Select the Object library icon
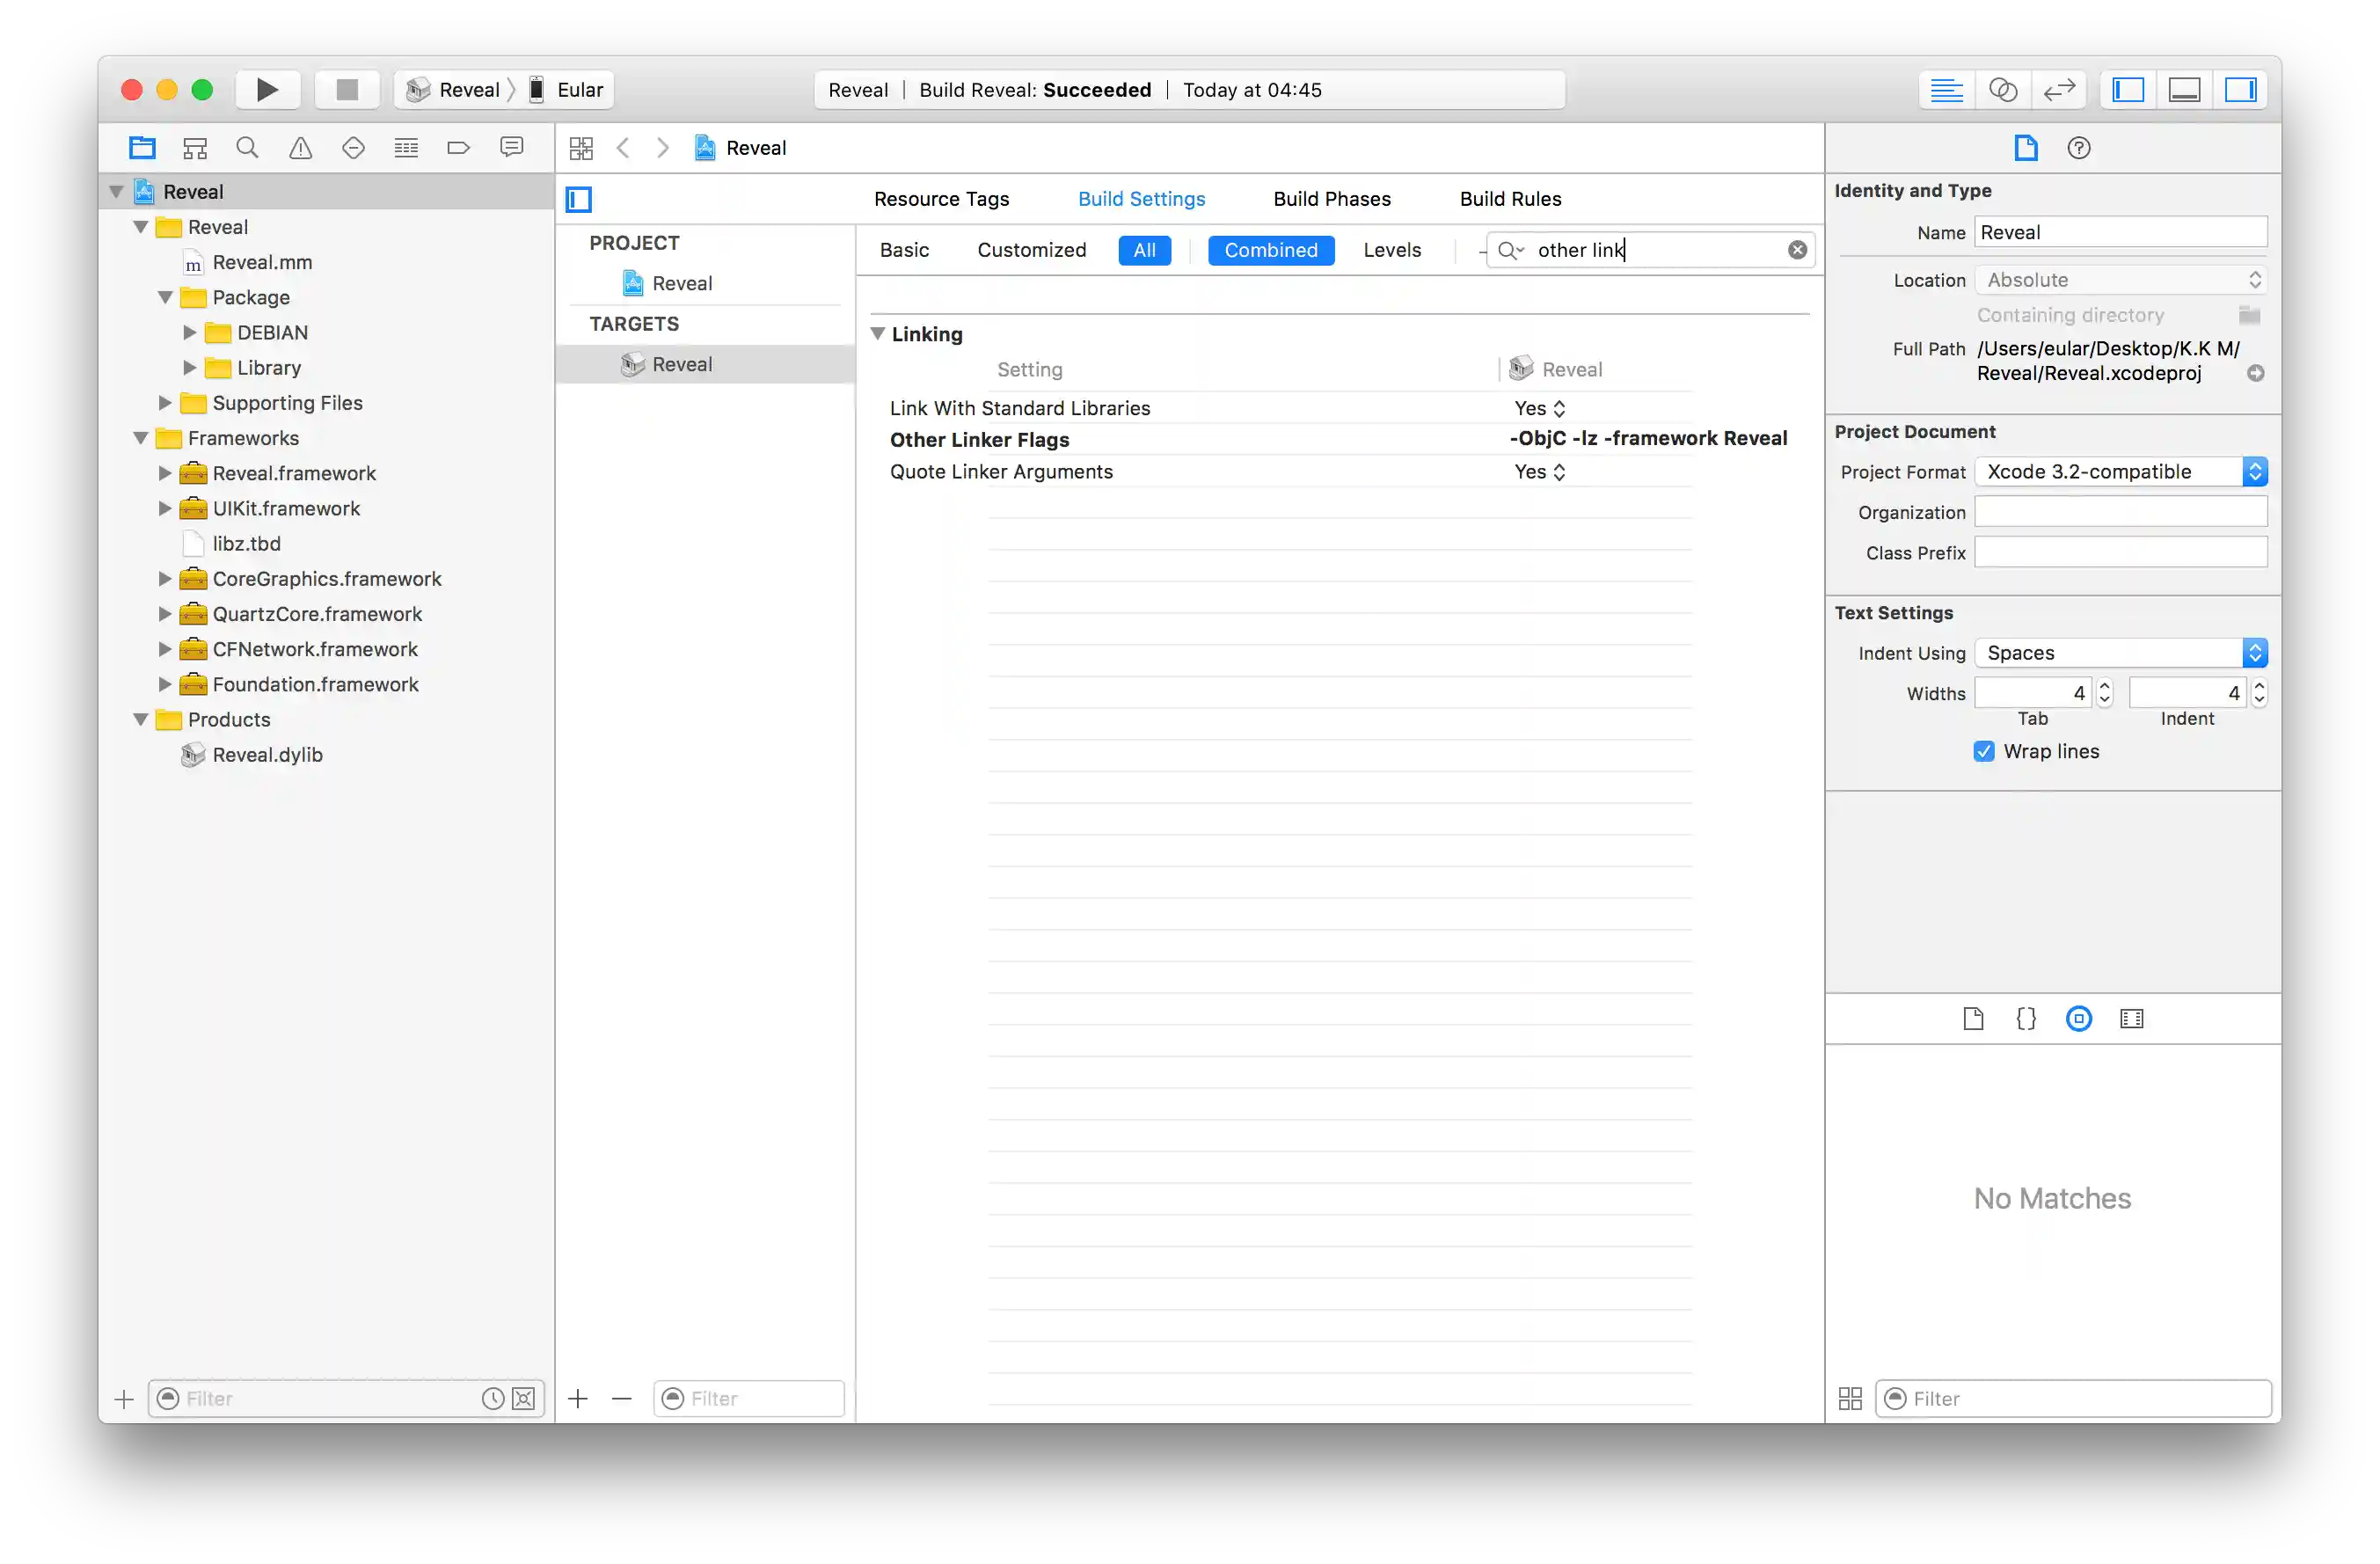Viewport: 2380px width, 1564px height. [x=2078, y=1019]
